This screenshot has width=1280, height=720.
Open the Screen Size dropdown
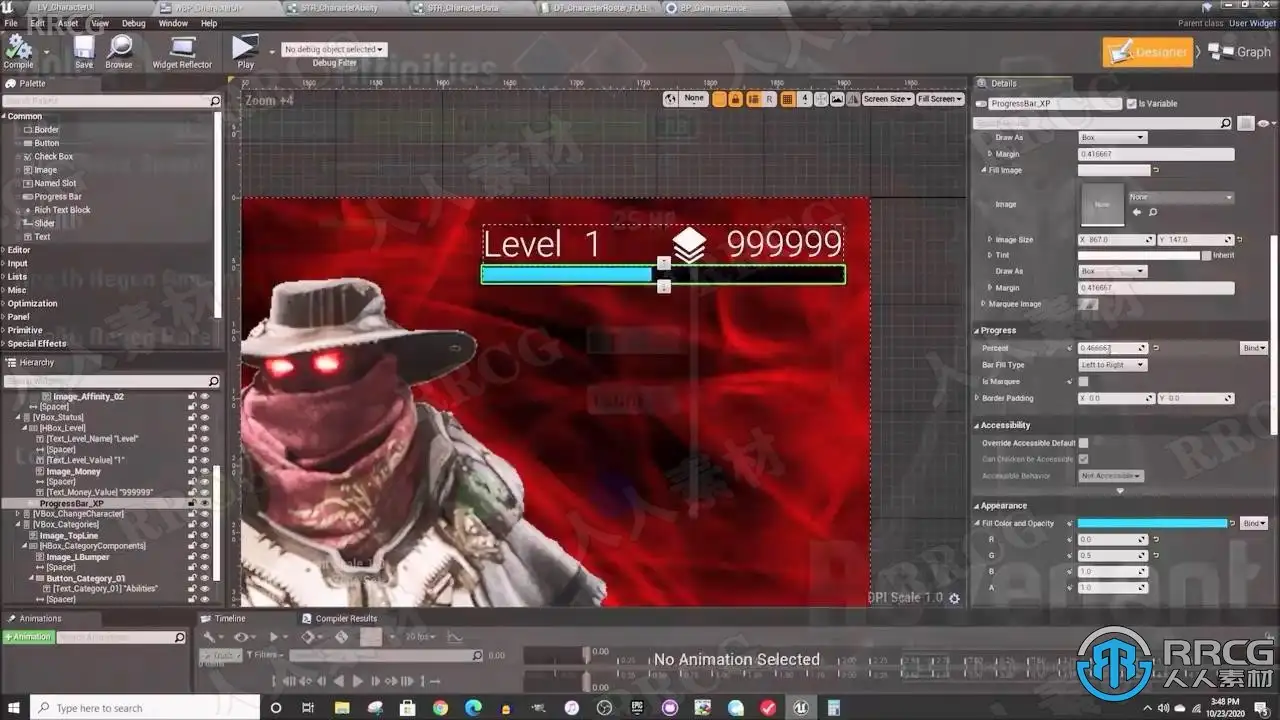click(x=887, y=99)
